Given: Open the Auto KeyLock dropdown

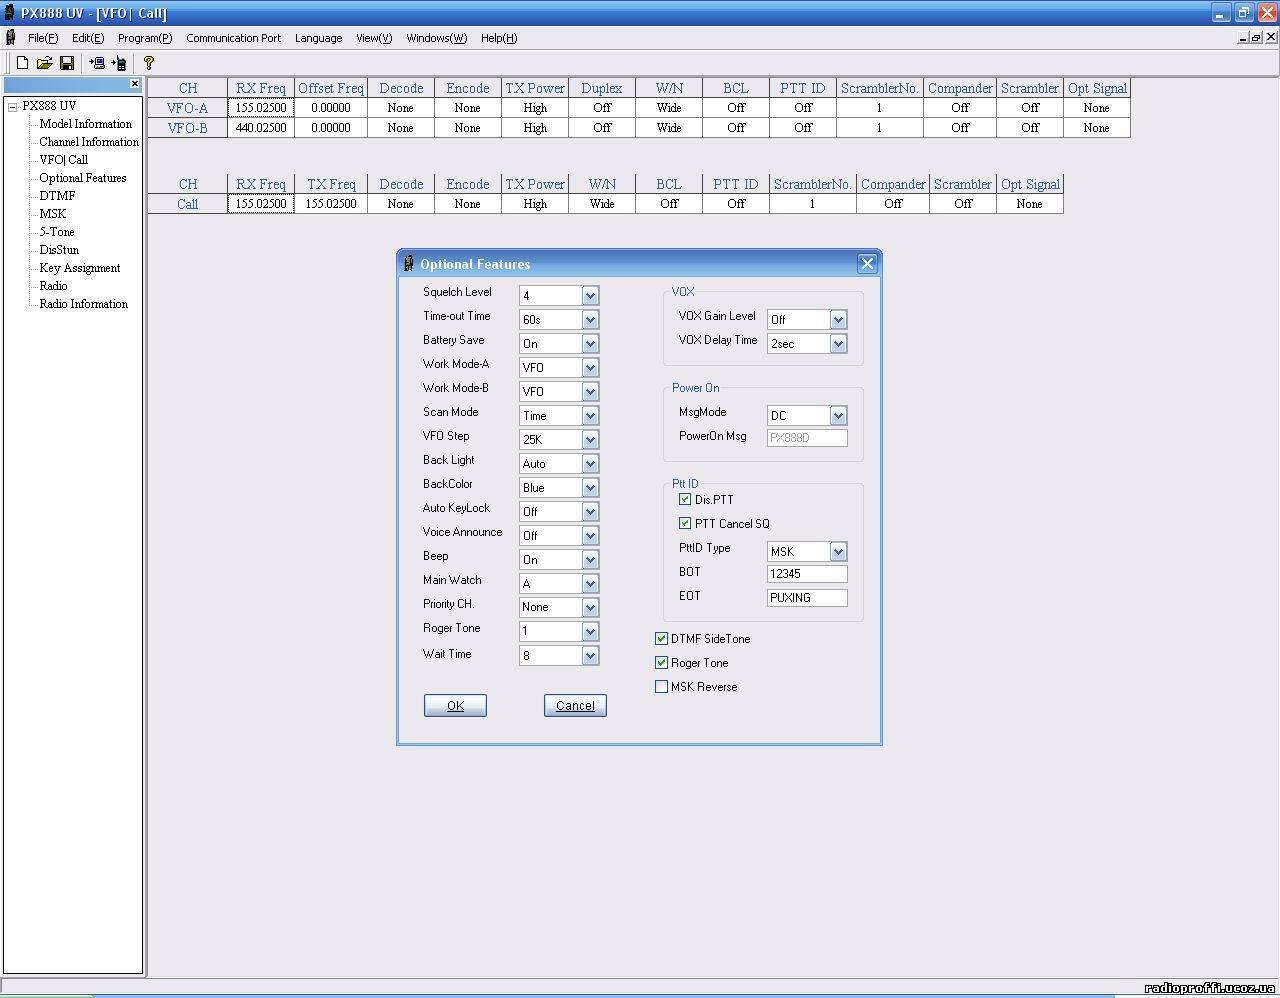Looking at the screenshot, I should point(590,511).
